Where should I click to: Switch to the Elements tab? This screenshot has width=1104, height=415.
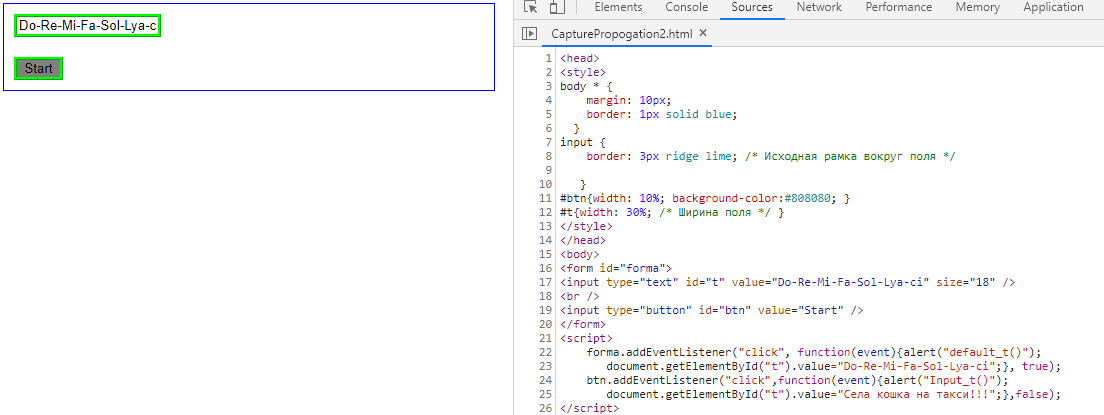[x=618, y=8]
